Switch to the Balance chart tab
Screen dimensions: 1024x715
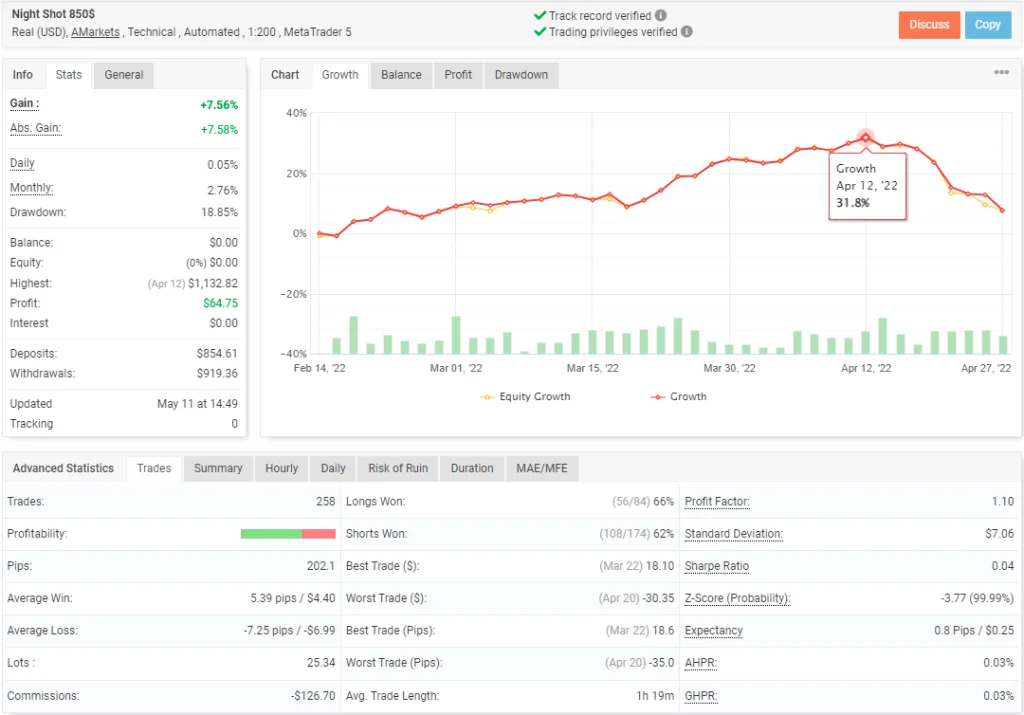400,74
